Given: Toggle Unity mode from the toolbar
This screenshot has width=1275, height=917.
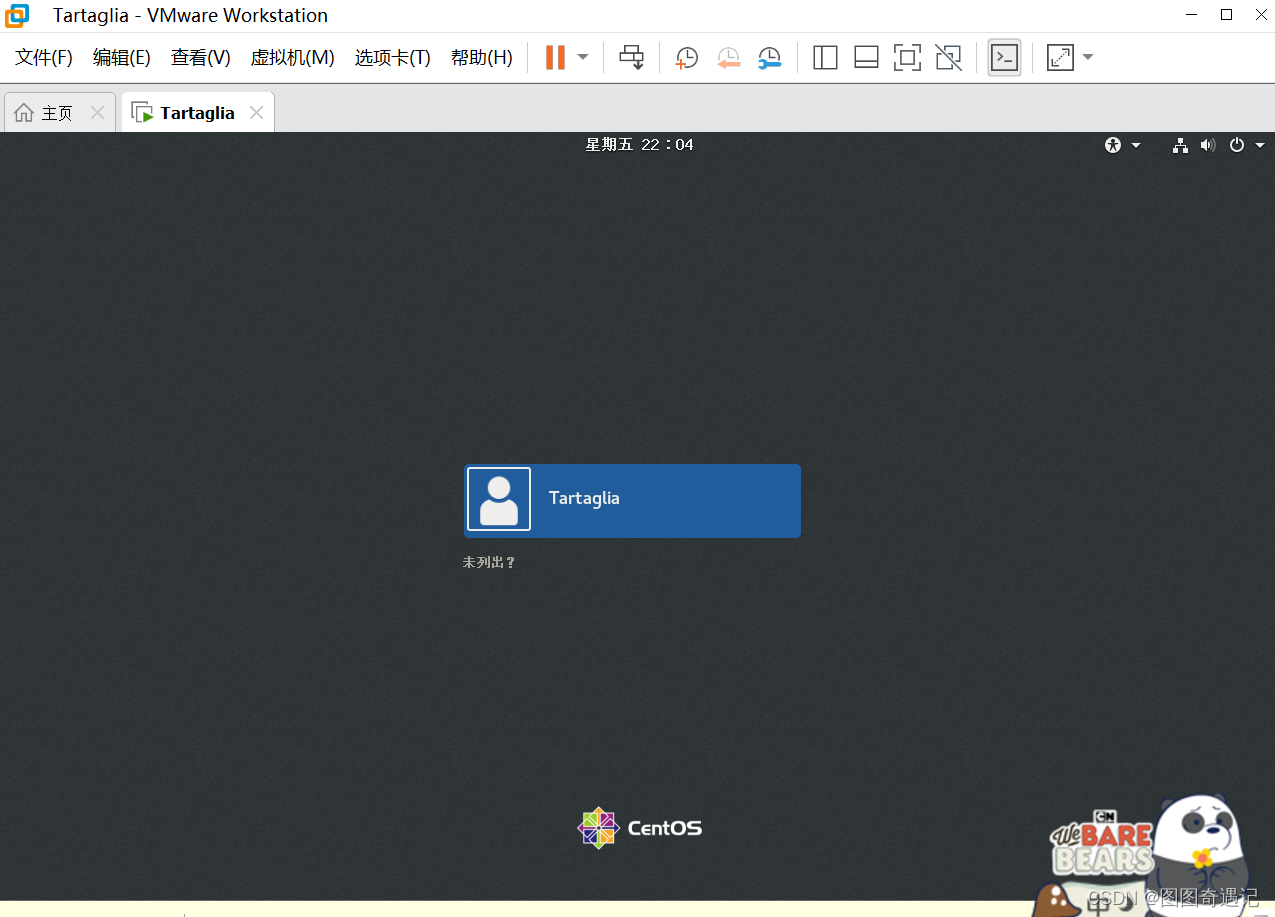Looking at the screenshot, I should 948,58.
